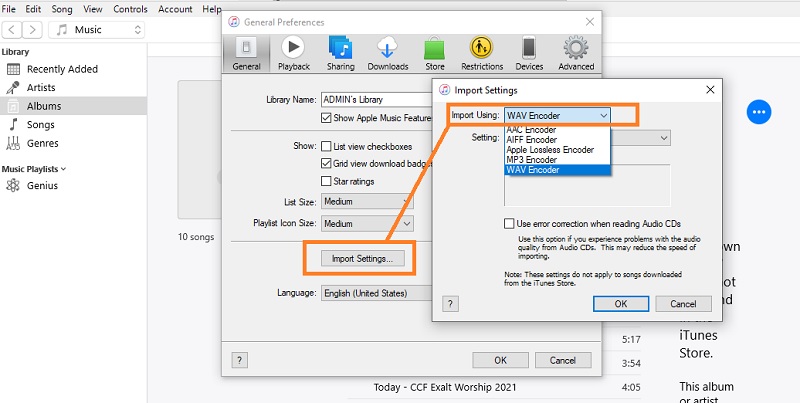Viewport: 800px width, 403px height.
Task: Choose AIFF Encoder from the list
Action: pyautogui.click(x=557, y=140)
